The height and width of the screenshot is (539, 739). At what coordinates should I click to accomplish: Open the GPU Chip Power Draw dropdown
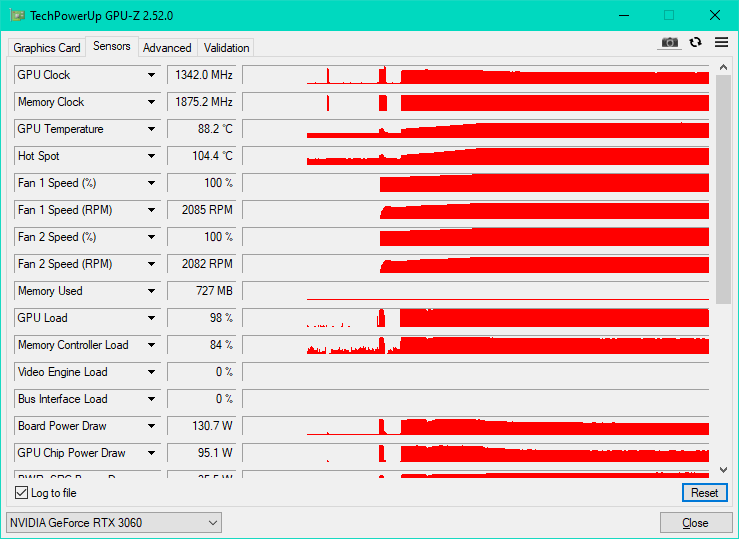coord(151,453)
